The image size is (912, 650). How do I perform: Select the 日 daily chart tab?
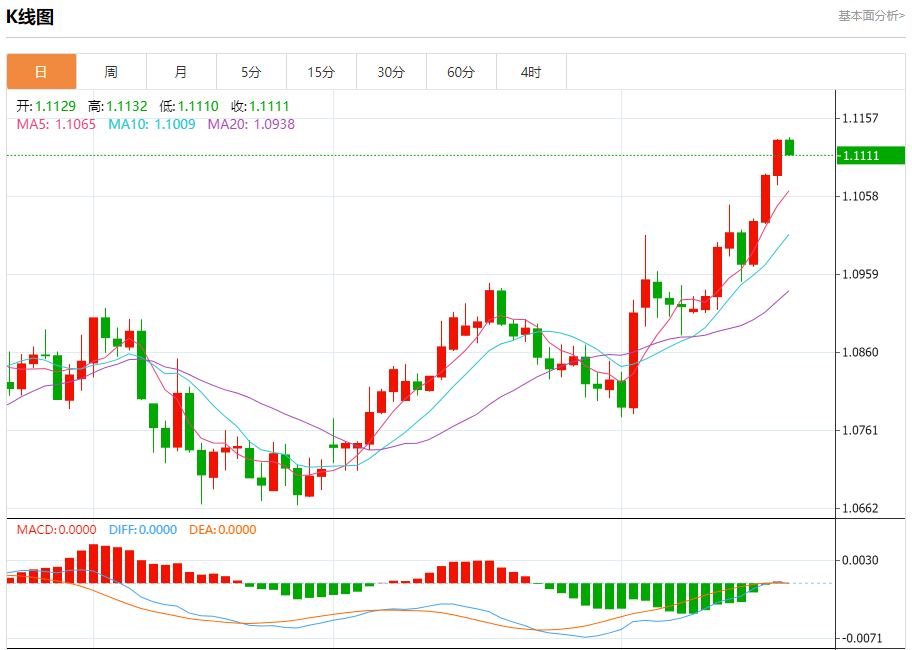(x=41, y=72)
